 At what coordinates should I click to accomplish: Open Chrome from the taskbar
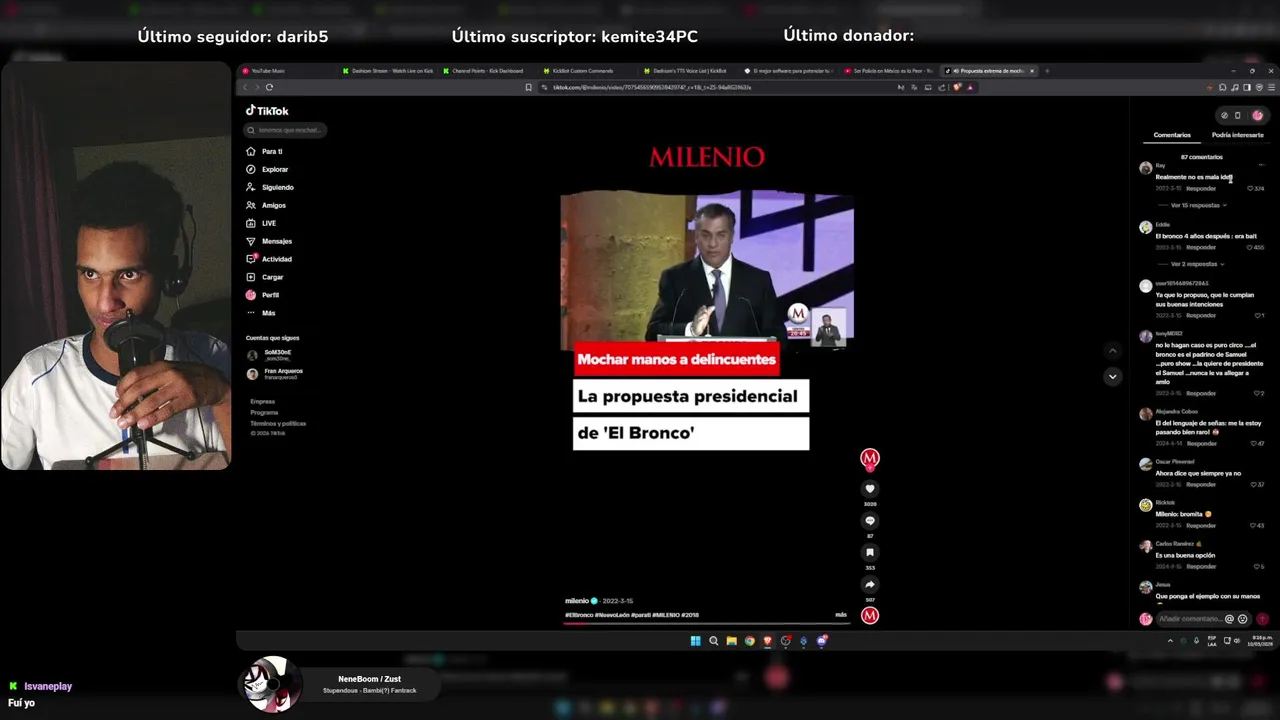[749, 641]
